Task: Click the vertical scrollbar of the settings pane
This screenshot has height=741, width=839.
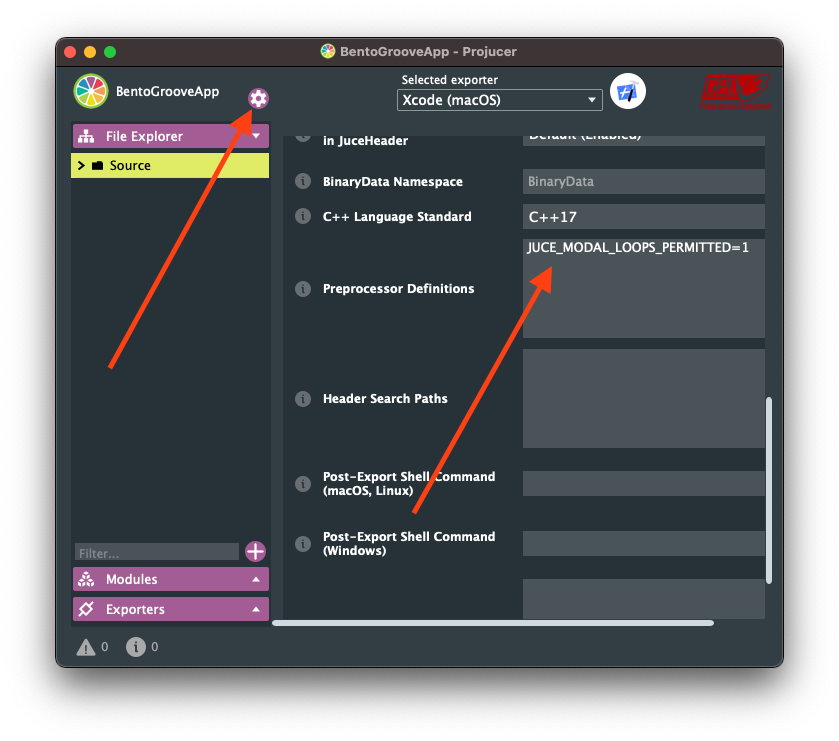Action: coord(769,490)
